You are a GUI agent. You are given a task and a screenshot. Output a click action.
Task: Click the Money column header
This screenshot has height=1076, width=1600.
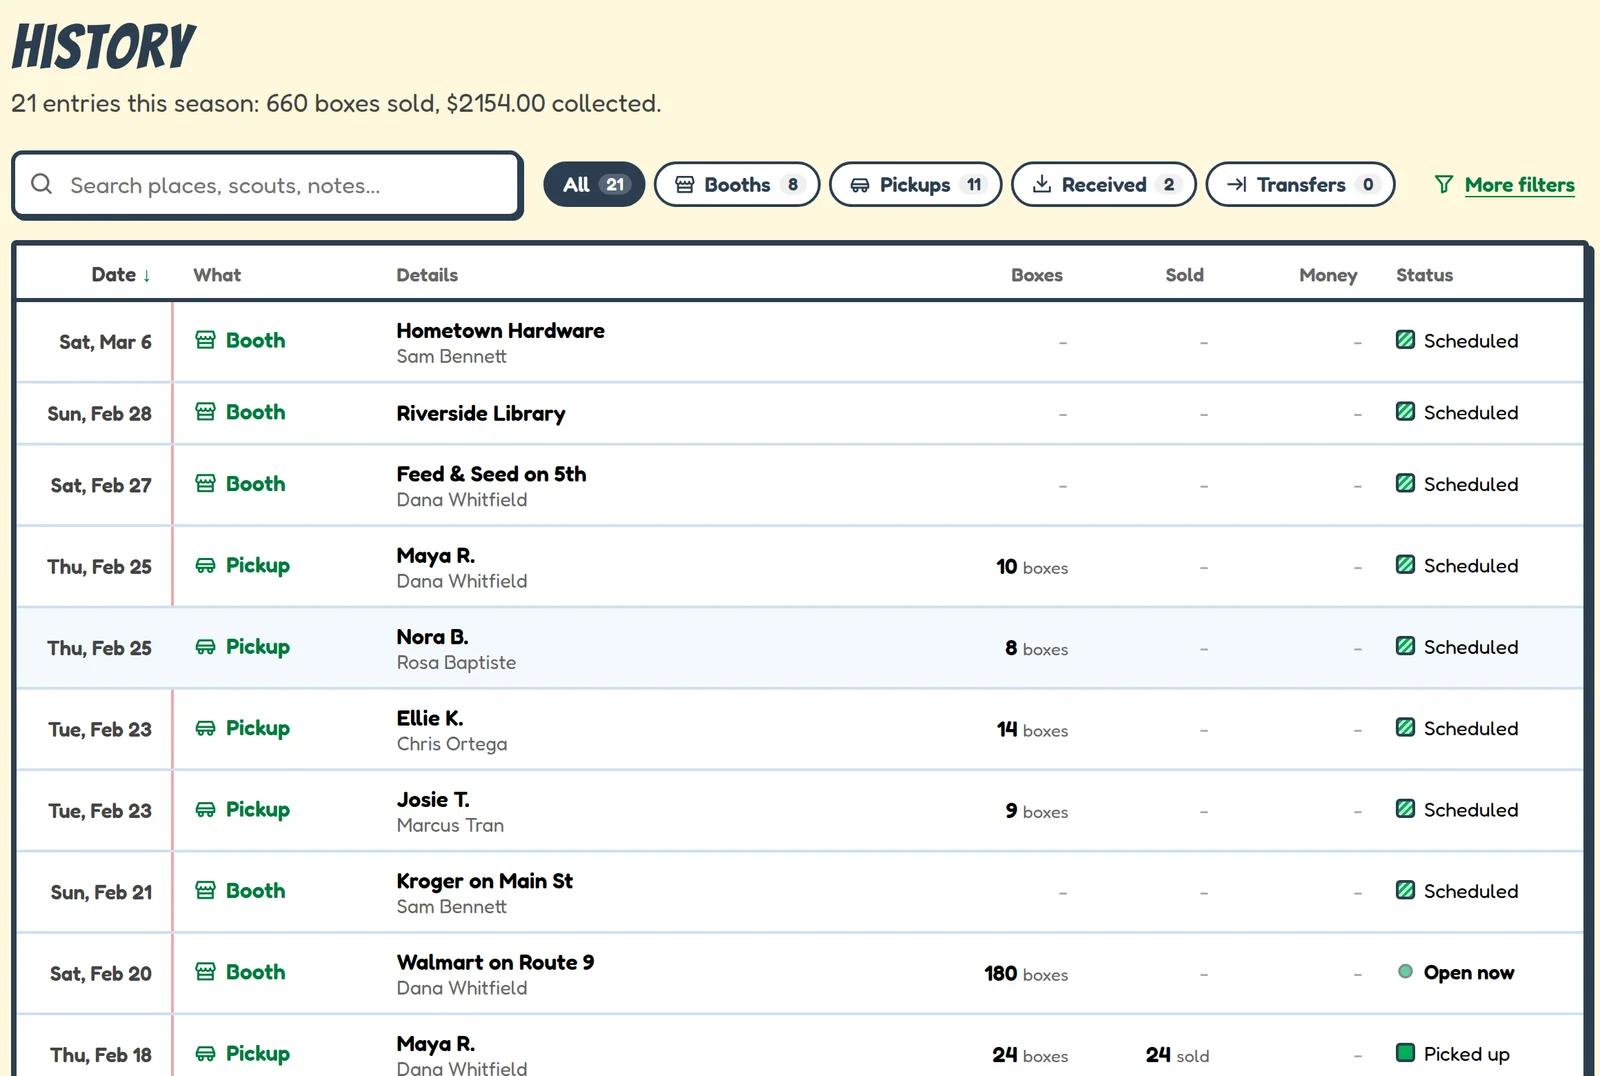click(x=1328, y=275)
